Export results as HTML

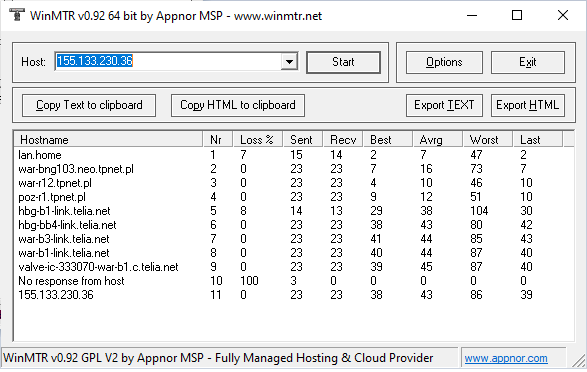pos(527,105)
